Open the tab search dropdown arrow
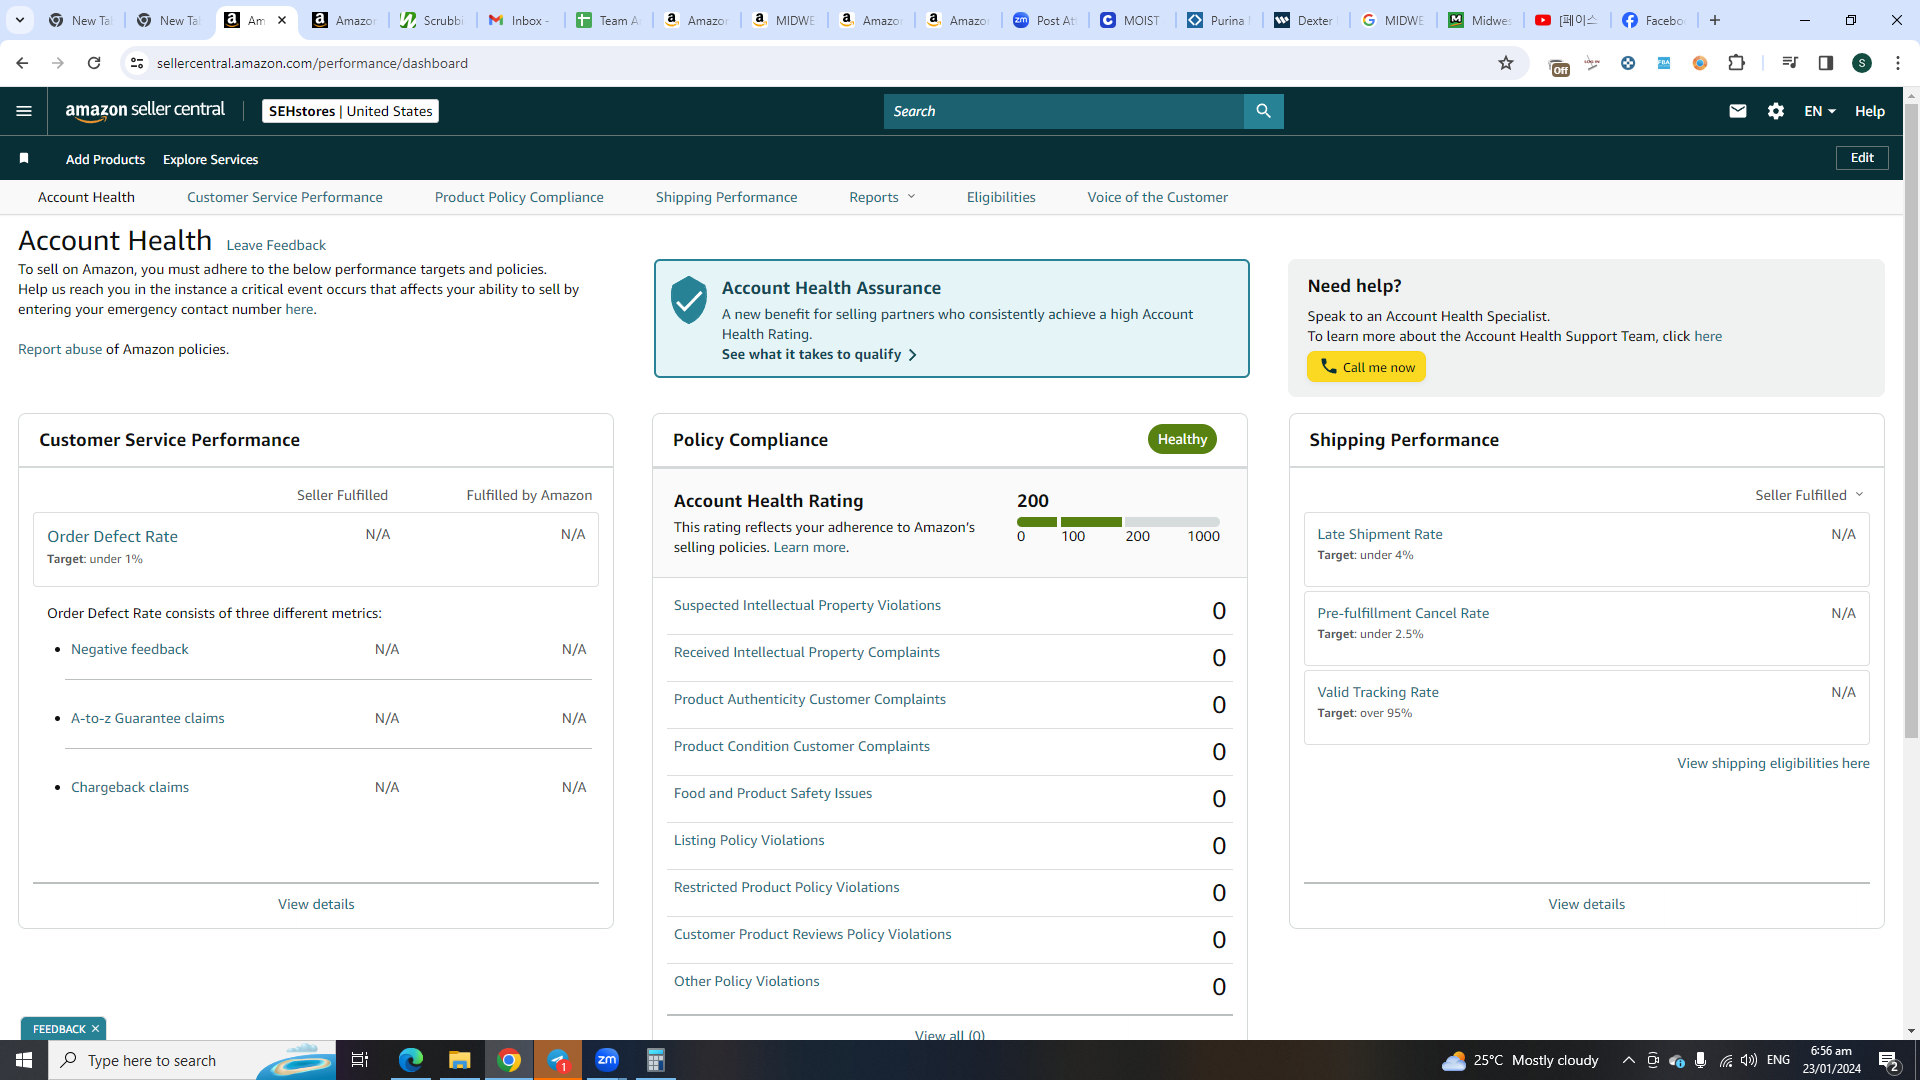1920x1080 pixels. click(19, 20)
